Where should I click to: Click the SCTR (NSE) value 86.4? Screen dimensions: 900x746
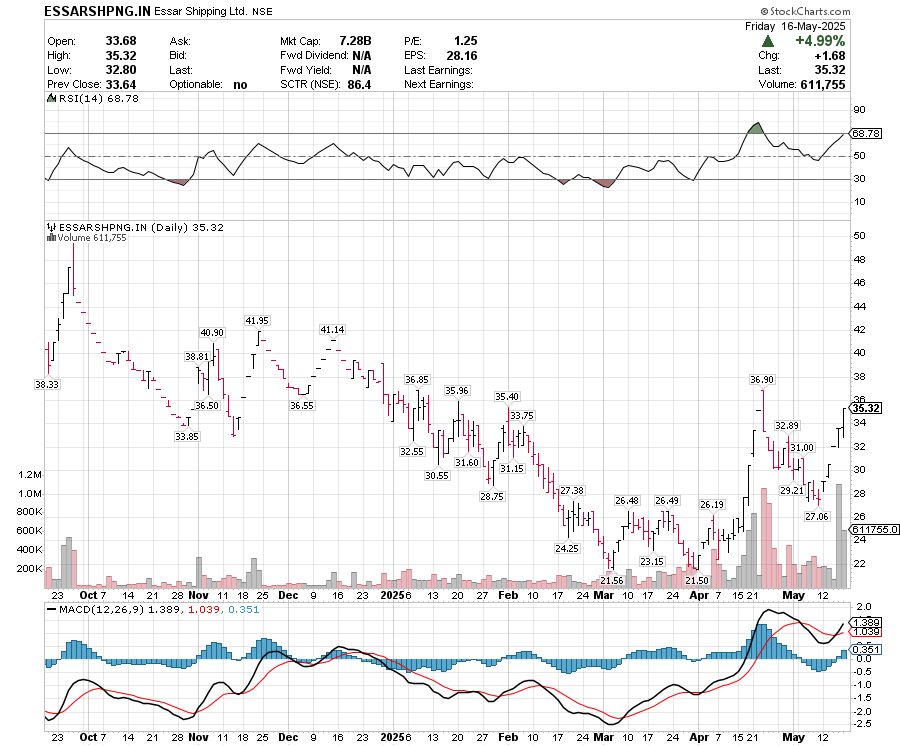359,84
